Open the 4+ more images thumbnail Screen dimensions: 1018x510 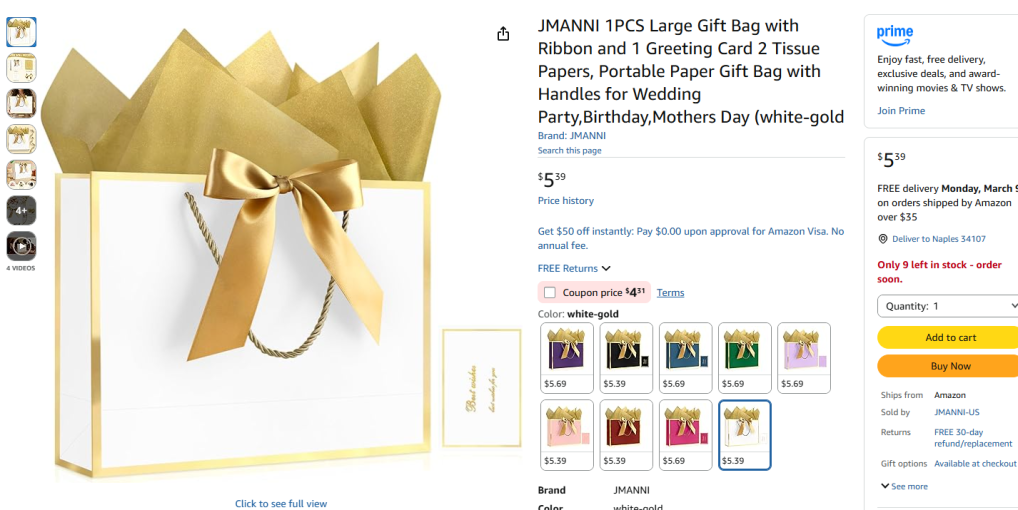coord(21,210)
